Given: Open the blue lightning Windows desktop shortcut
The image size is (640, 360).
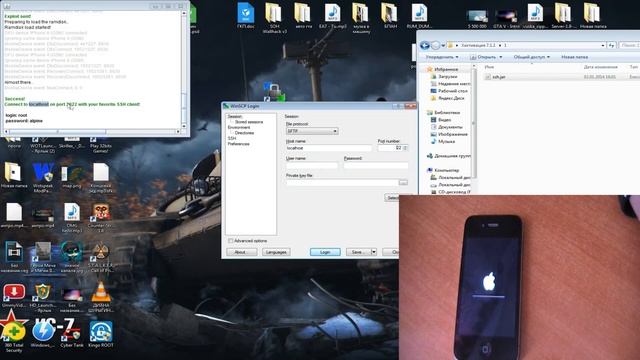Looking at the screenshot, I should click(43, 333).
